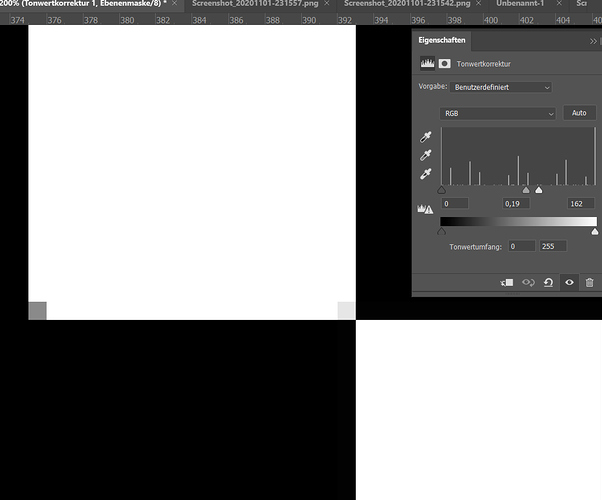The height and width of the screenshot is (500, 602).
Task: Open the Vorgabe preset dropdown
Action: (x=501, y=87)
